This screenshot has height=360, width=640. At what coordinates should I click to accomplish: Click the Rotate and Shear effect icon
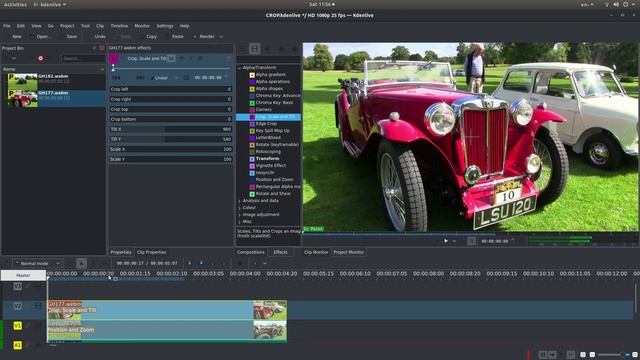pyautogui.click(x=252, y=194)
